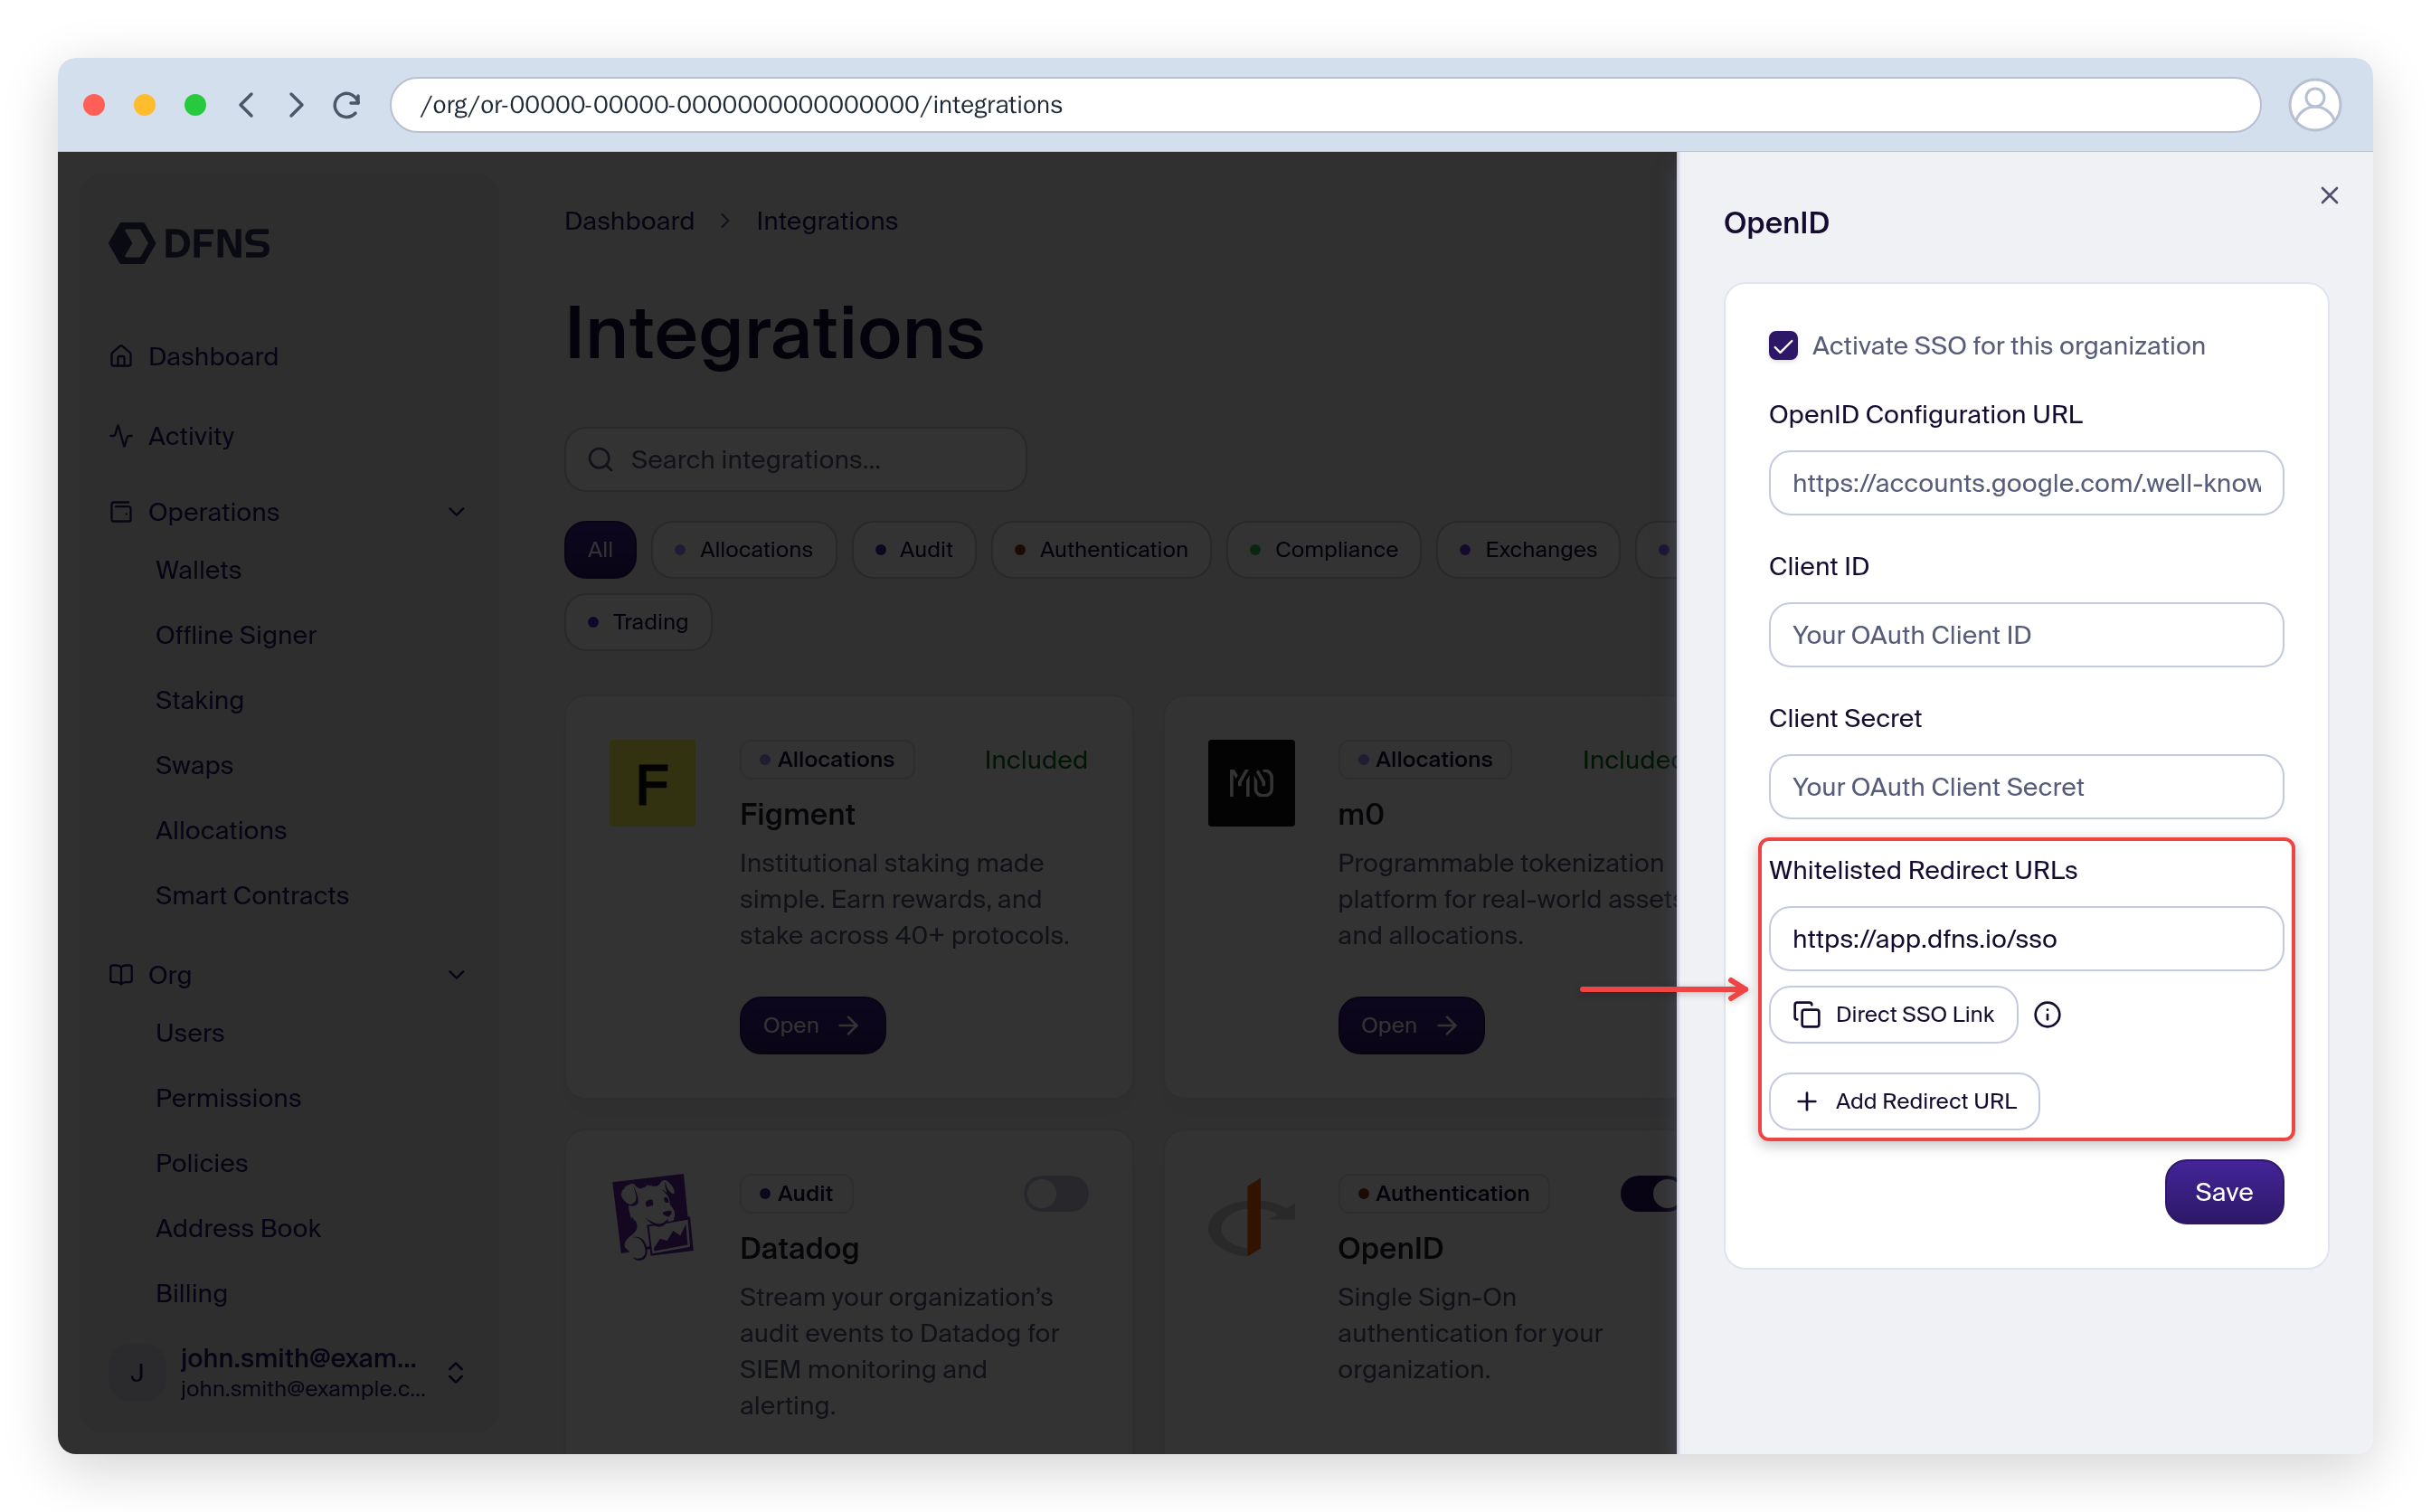The width and height of the screenshot is (2431, 1512).
Task: Close the OpenID panel with X icon
Action: [x=2328, y=195]
